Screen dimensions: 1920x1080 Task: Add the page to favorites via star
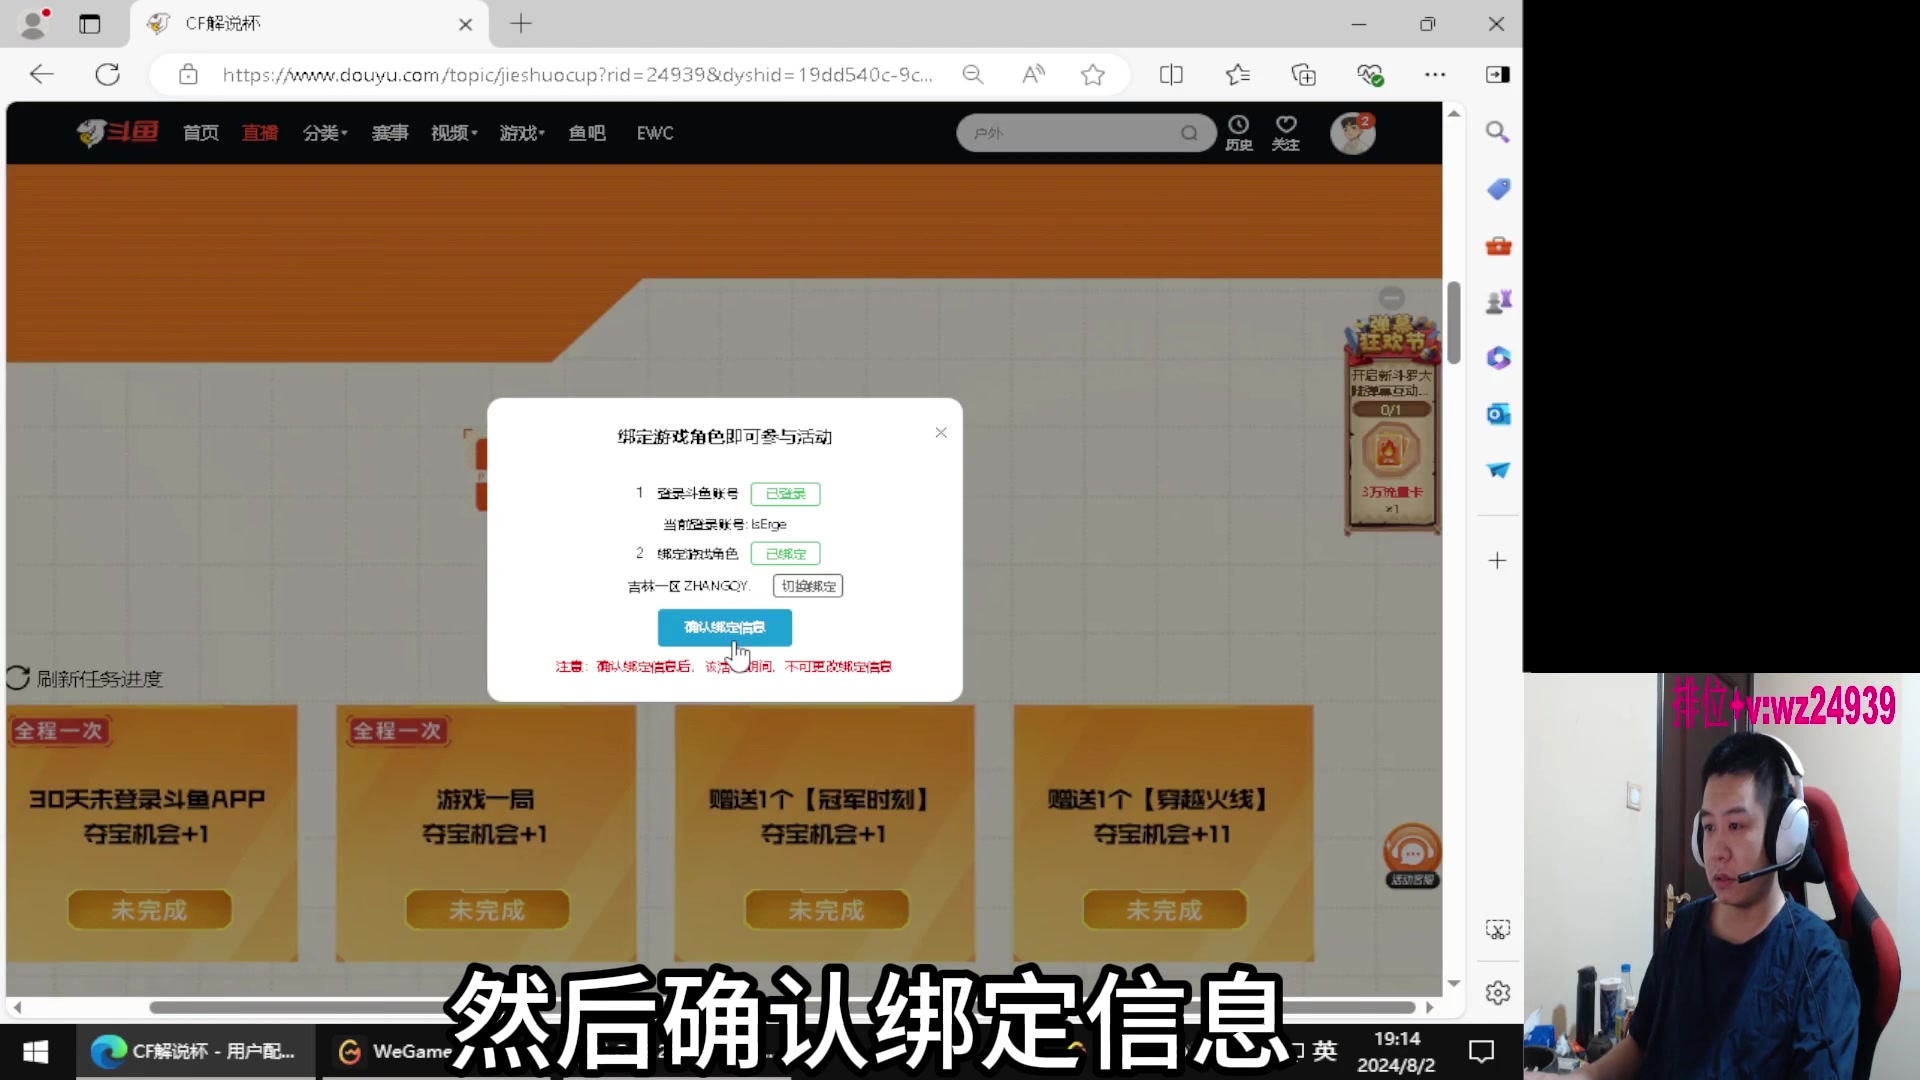(x=1093, y=74)
